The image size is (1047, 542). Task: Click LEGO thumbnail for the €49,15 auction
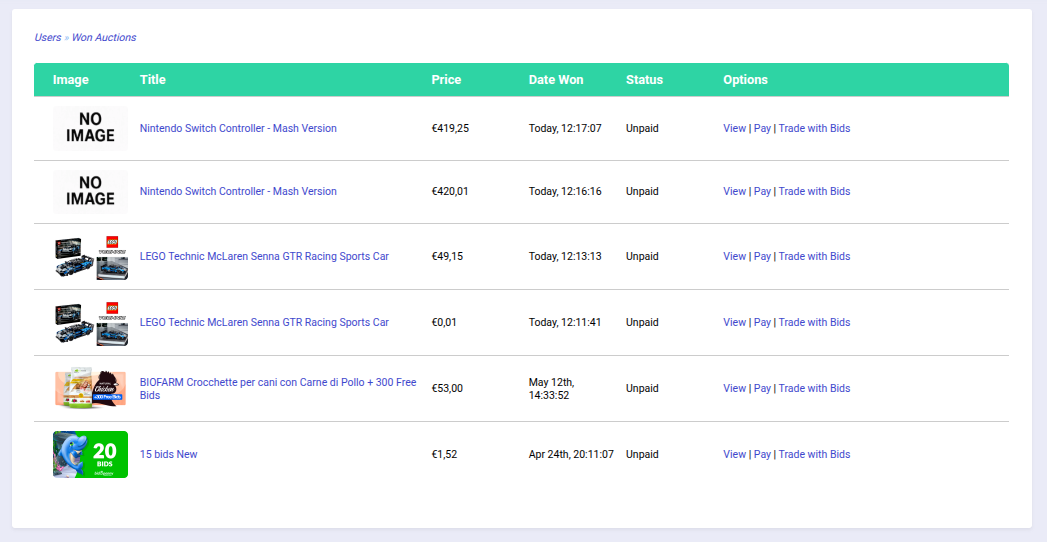click(x=90, y=257)
